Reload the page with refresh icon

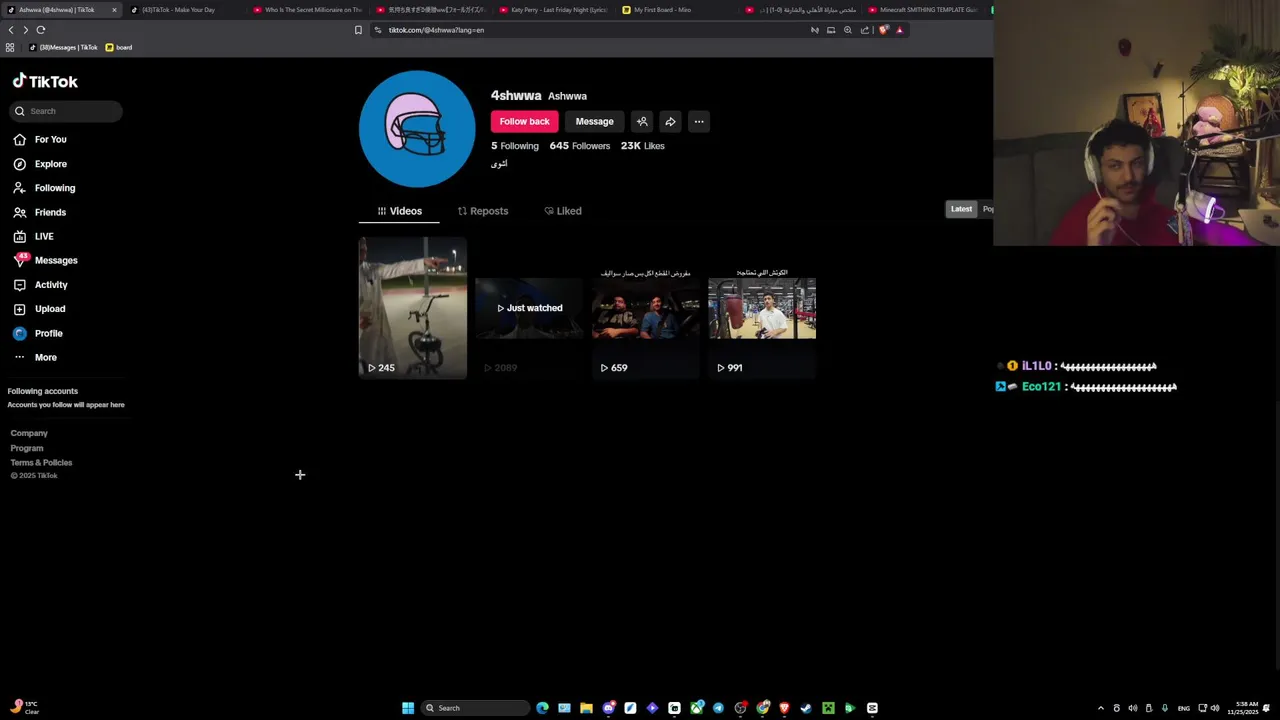click(41, 30)
